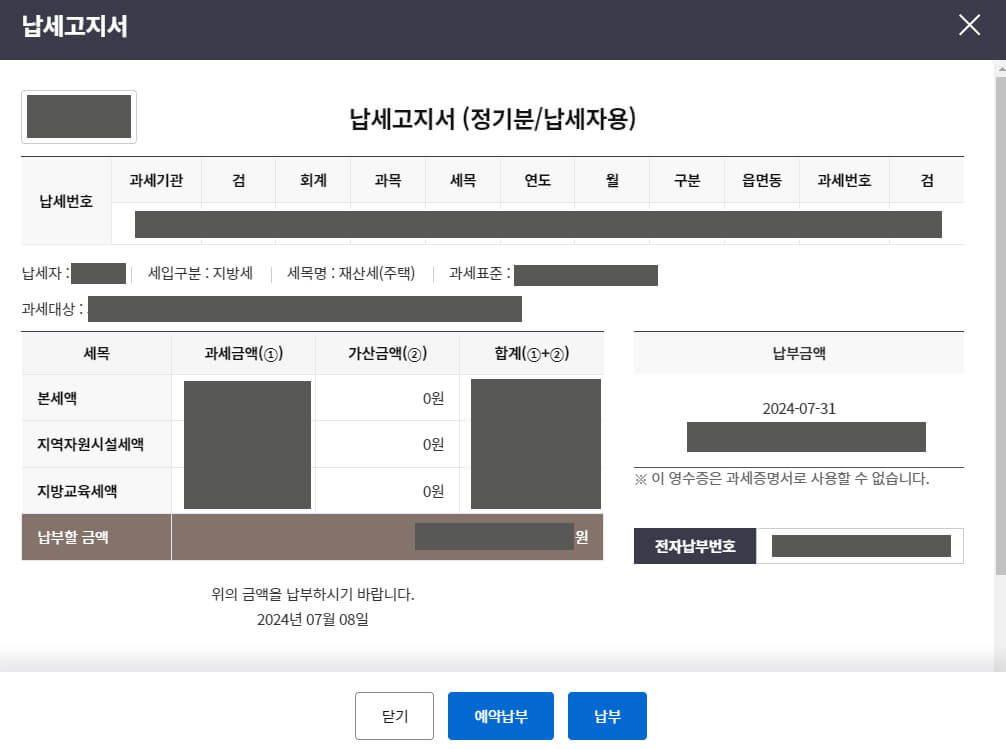1006x749 pixels.
Task: Click the 과세번호 column header
Action: pyautogui.click(x=842, y=181)
